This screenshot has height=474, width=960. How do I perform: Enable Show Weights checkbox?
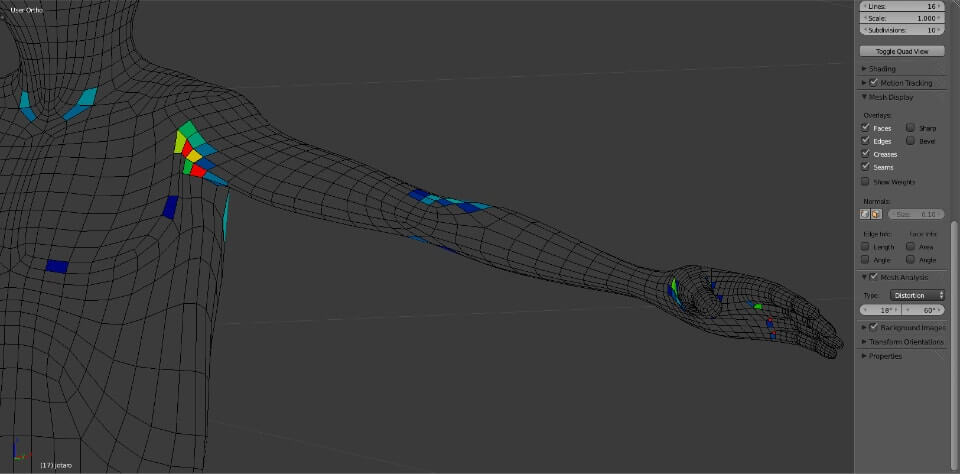(865, 181)
